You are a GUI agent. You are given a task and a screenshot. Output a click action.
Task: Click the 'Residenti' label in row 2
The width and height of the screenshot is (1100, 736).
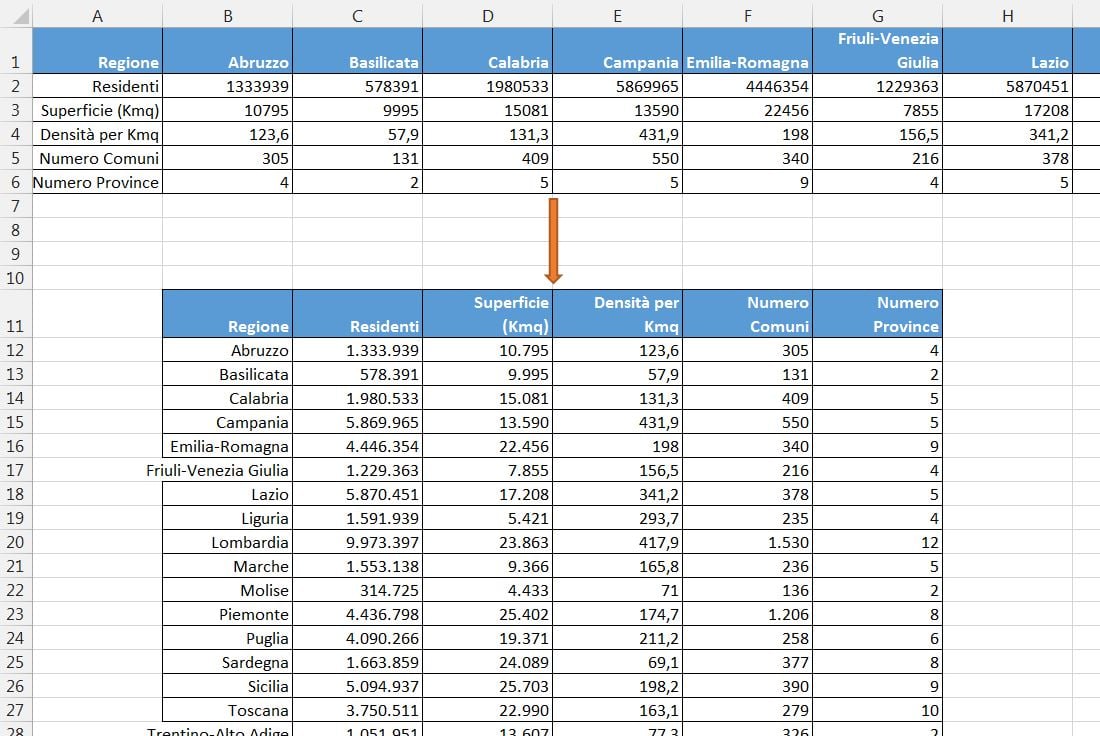(98, 86)
